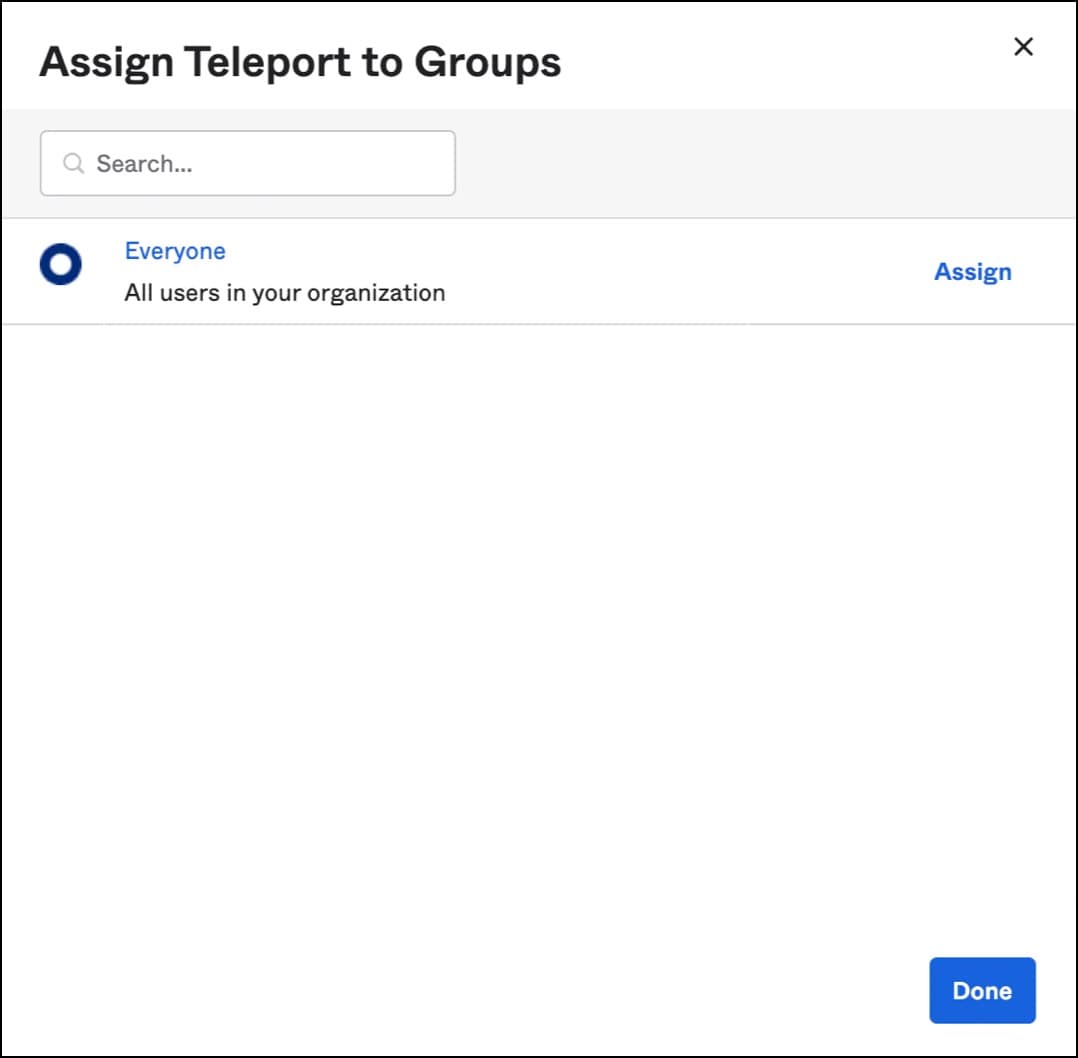Activate the search bar to filter groups
This screenshot has width=1078, height=1058.
[247, 162]
